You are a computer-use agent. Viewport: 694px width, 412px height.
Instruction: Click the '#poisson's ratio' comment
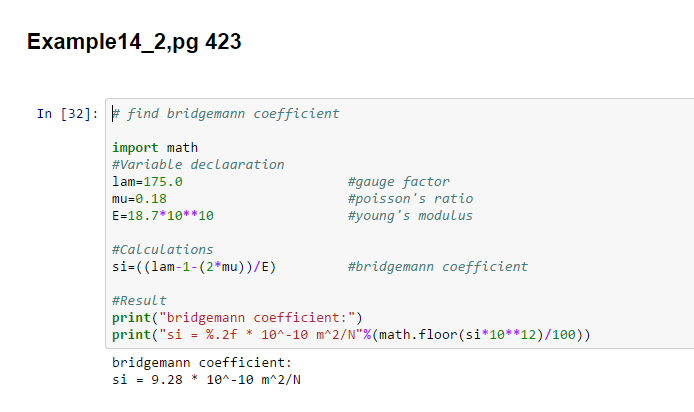tap(410, 199)
